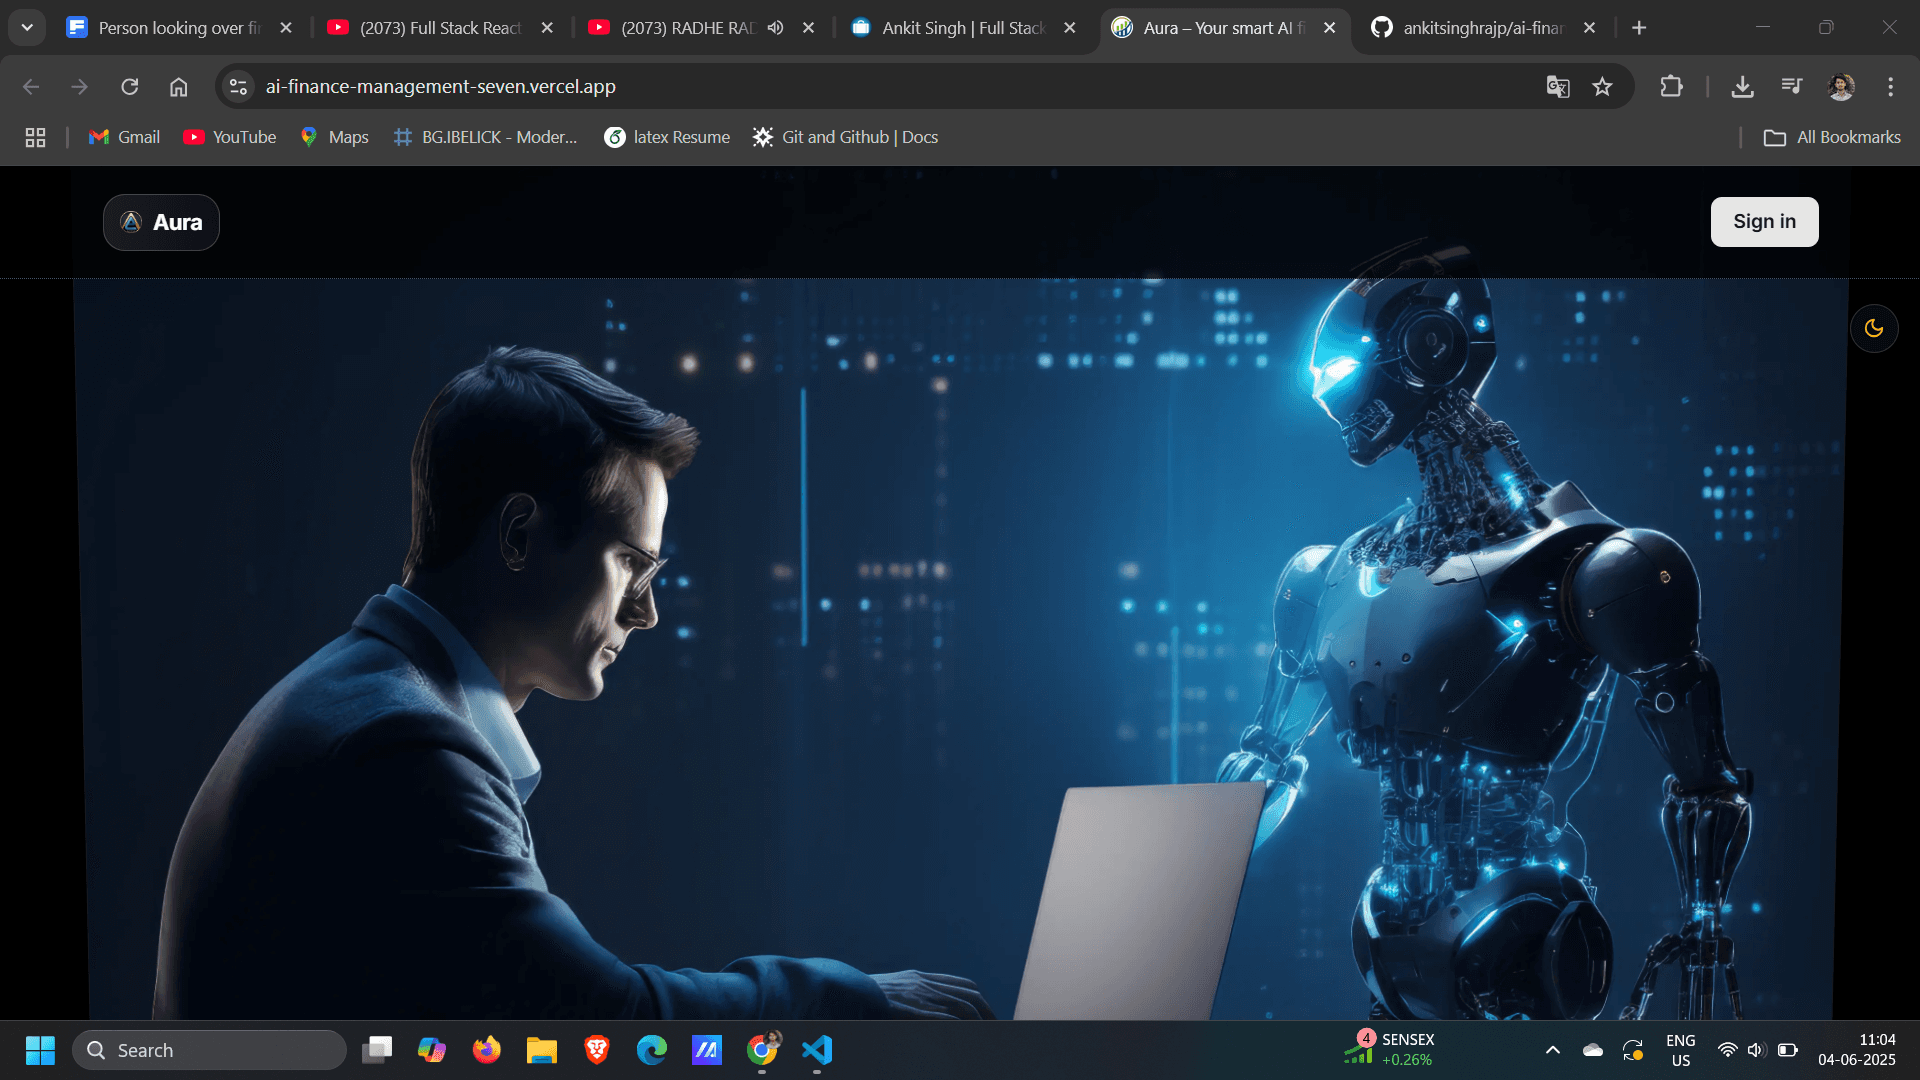Expand the tab search dropdown arrow

27,28
